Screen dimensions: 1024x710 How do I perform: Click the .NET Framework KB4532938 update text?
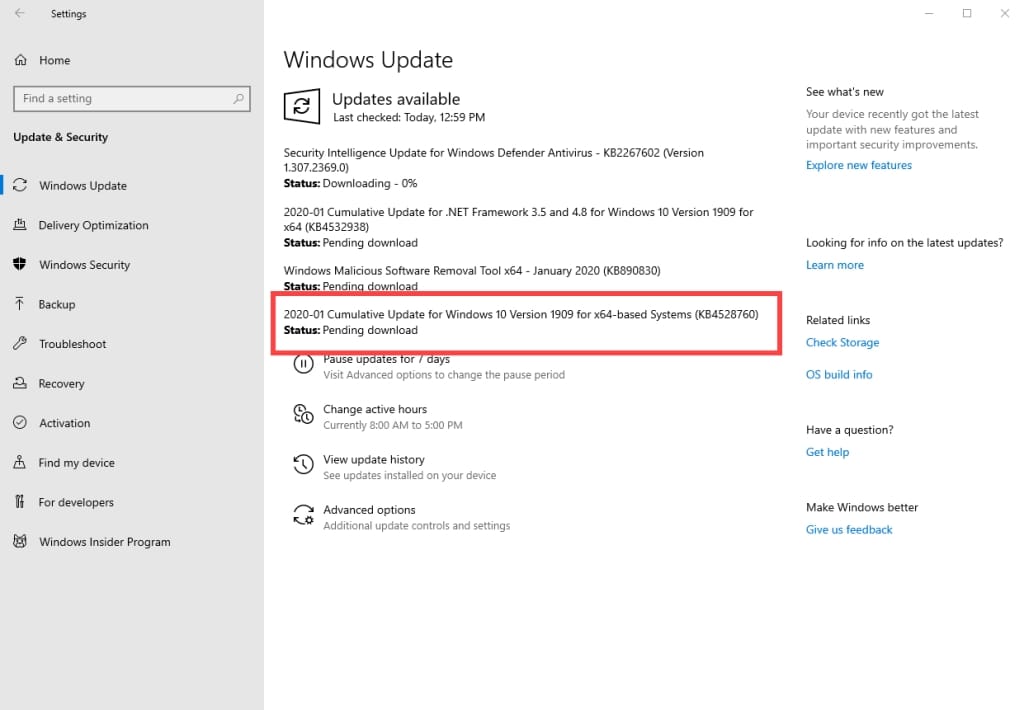(x=518, y=219)
